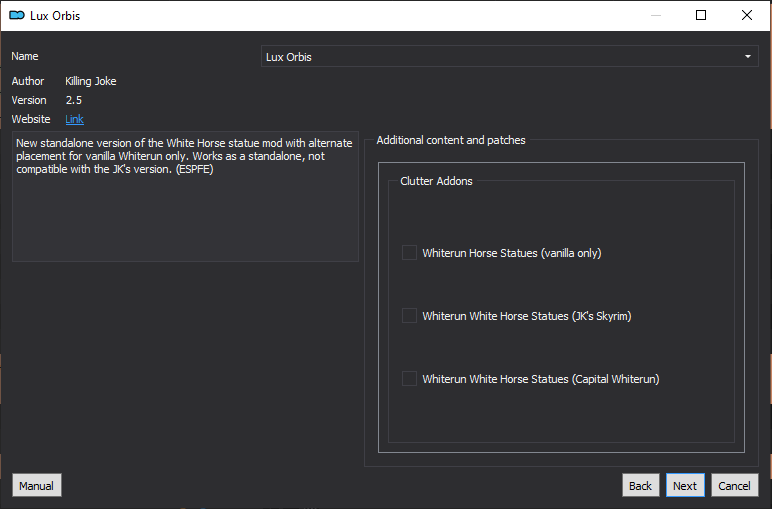Click the Killing Joke author name
Viewport: 772px width, 509px height.
point(91,81)
